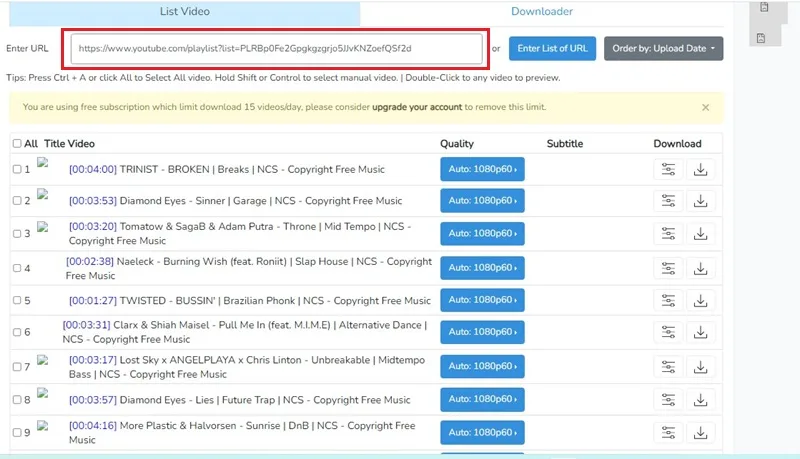Viewport: 800px width, 459px height.
Task: Open settings icon for Diamond Eyes - Sinner row
Action: coord(668,201)
